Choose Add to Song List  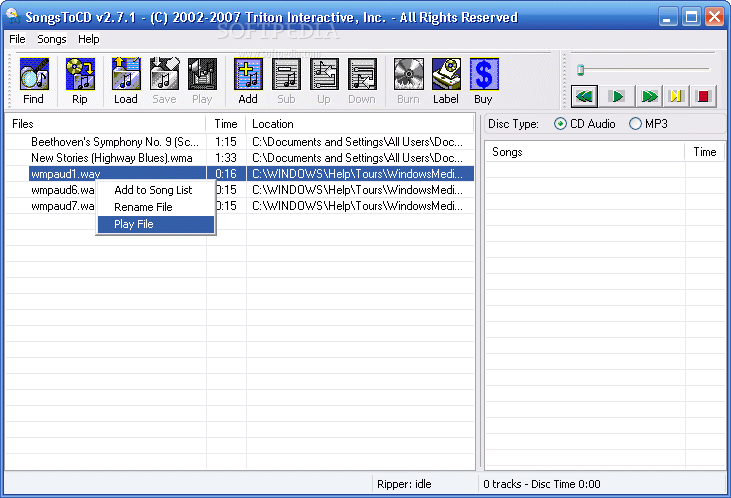(x=156, y=190)
